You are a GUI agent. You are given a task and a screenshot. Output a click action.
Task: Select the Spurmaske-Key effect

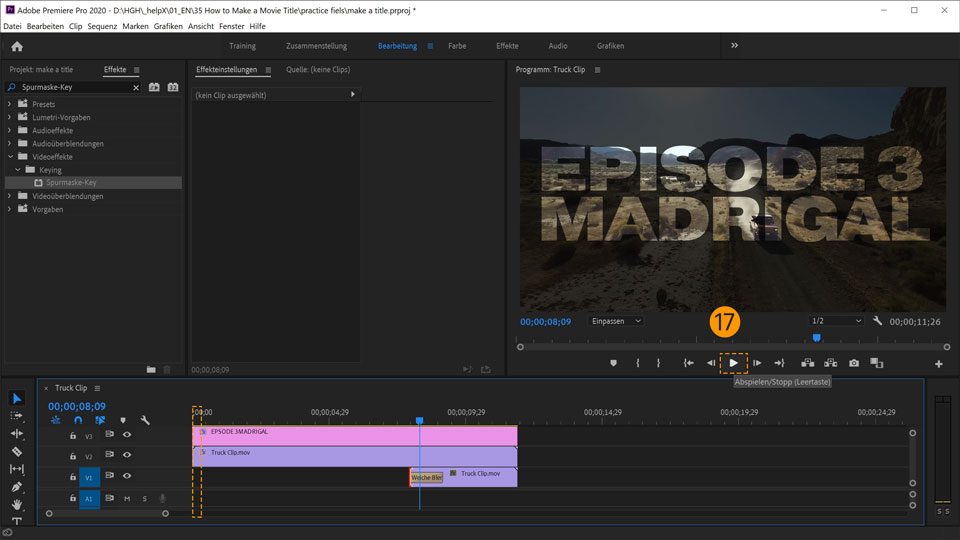(x=71, y=183)
